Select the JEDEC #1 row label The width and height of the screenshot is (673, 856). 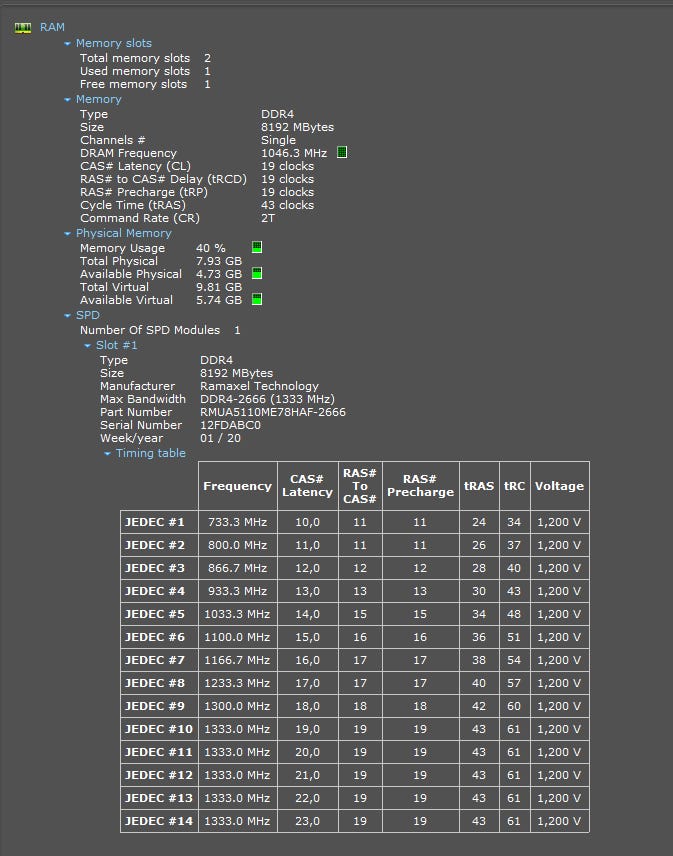(x=155, y=523)
